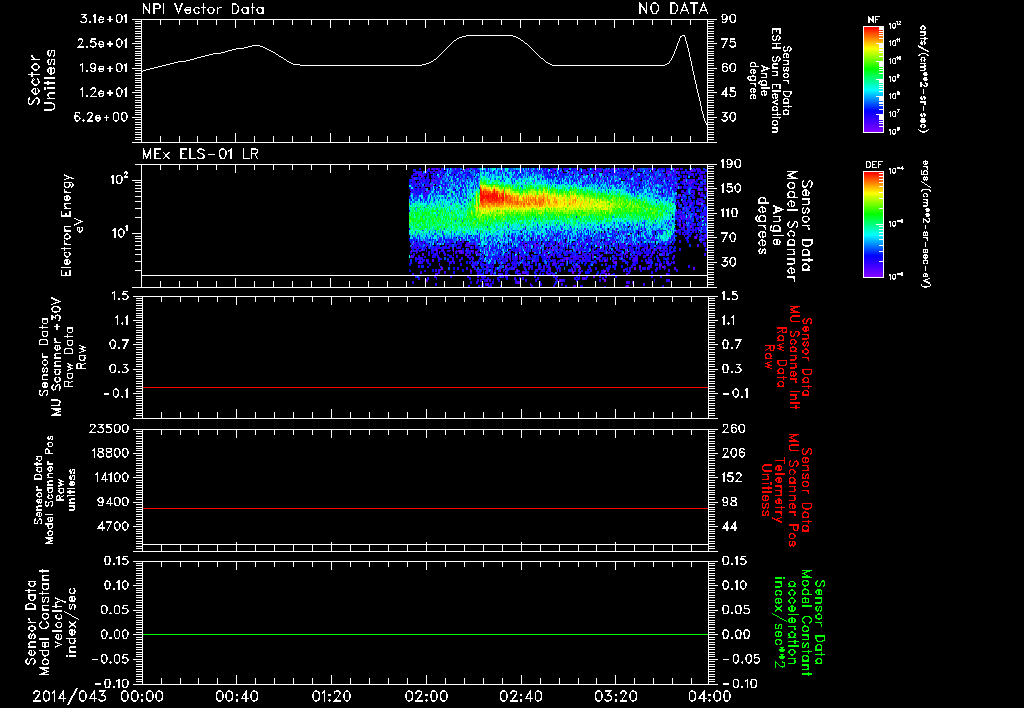Click the green zero line in velocity panel
The width and height of the screenshot is (1024, 708).
[425, 634]
